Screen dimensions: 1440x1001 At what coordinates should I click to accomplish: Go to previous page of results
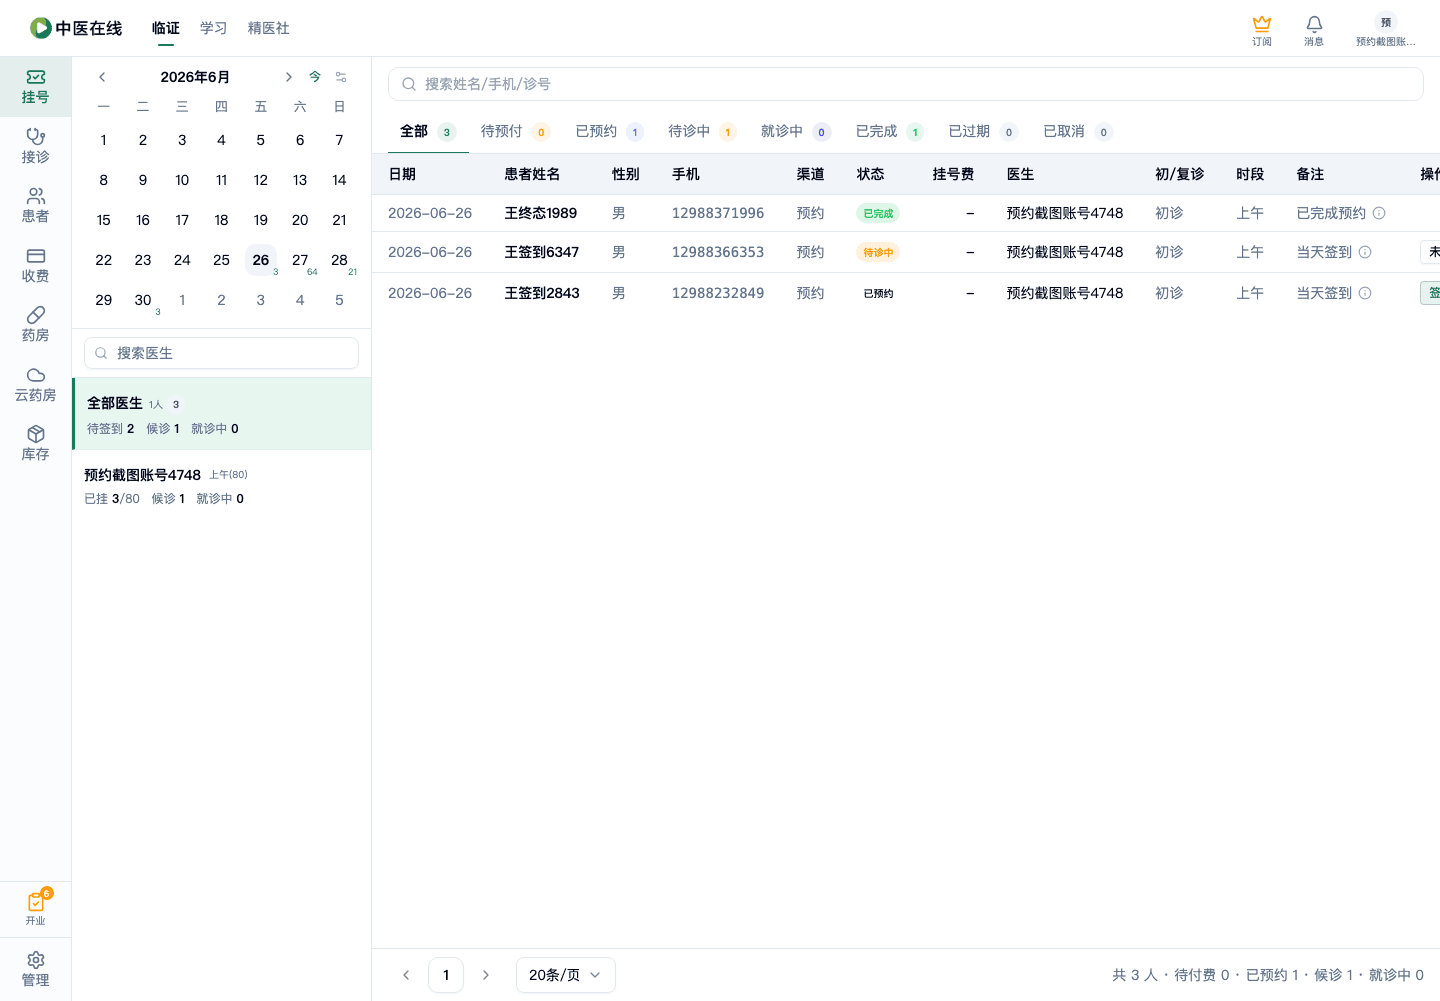coord(406,975)
